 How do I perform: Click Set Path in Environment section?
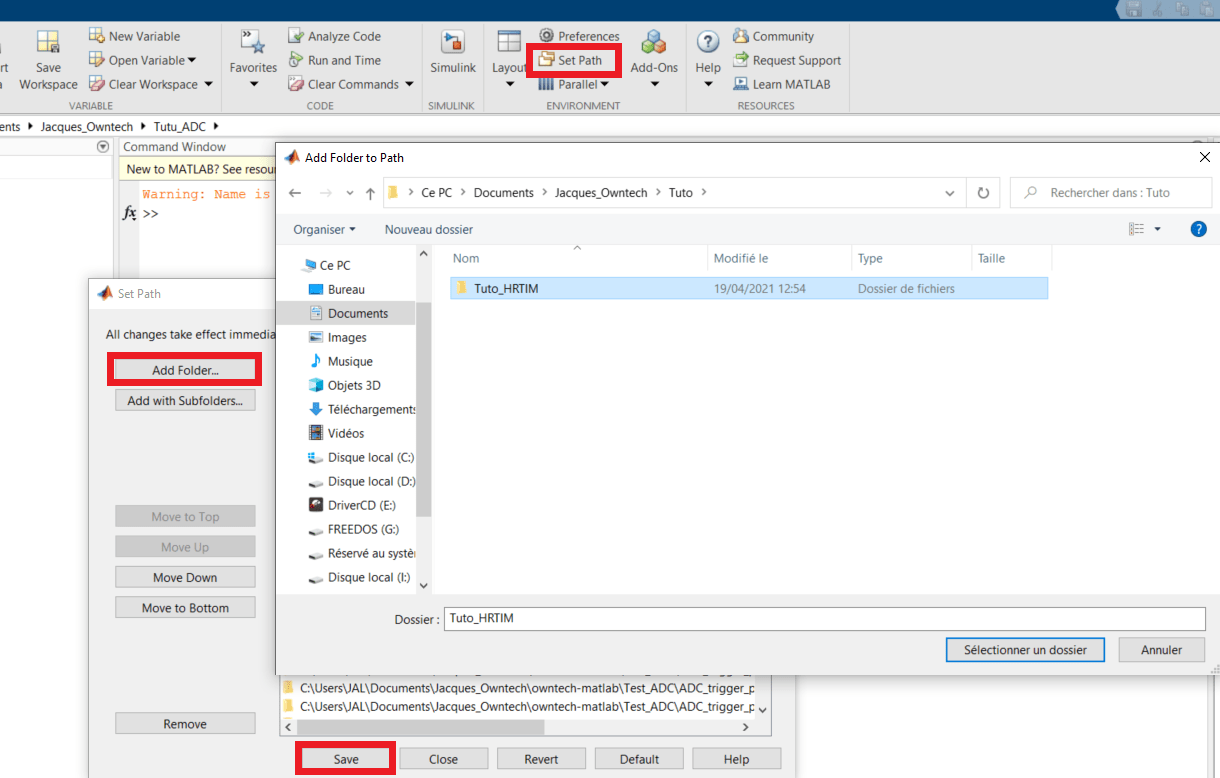pos(570,60)
